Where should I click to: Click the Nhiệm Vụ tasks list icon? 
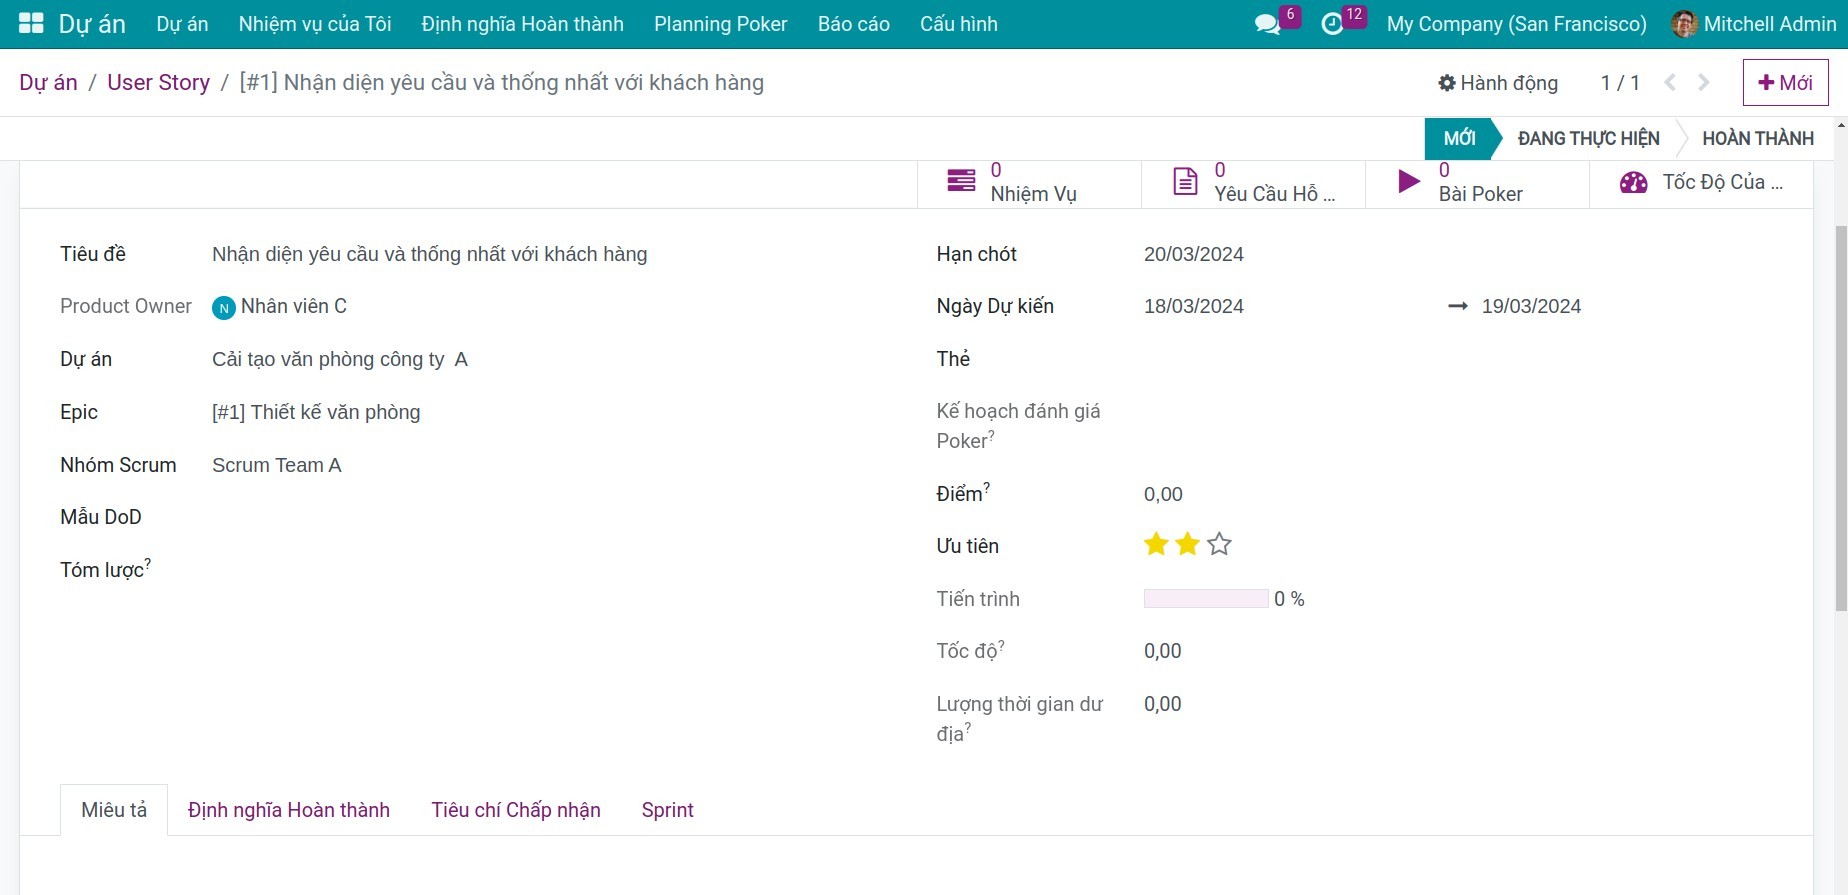(x=961, y=181)
